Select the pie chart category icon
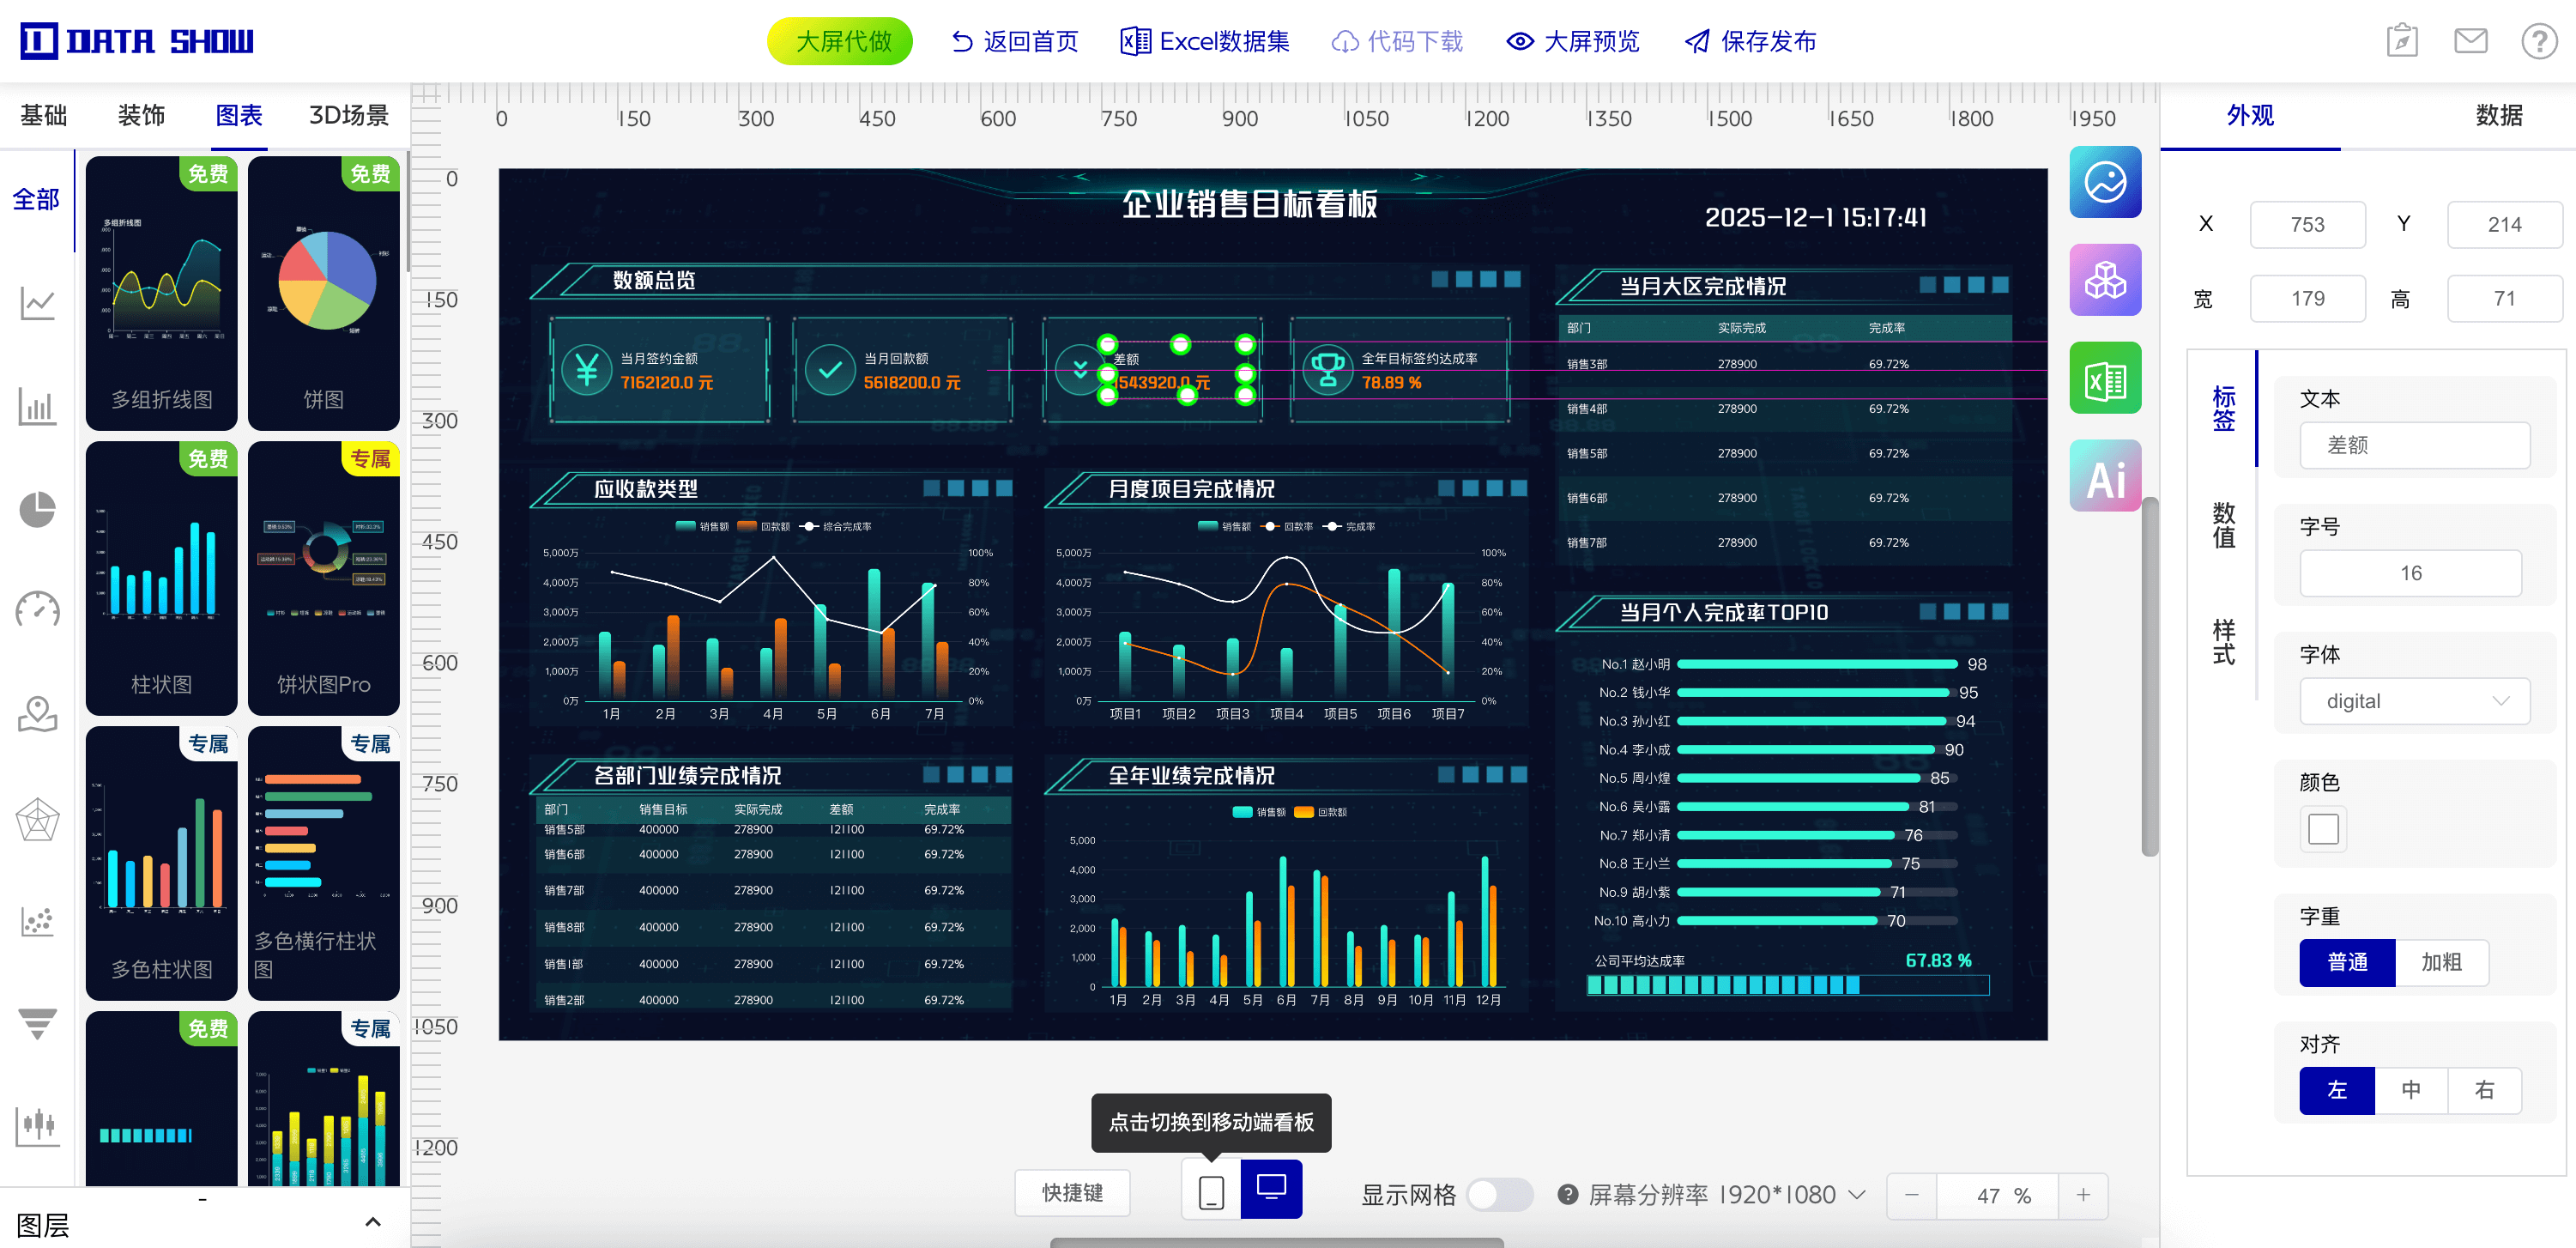Image resolution: width=2576 pixels, height=1248 pixels. [x=38, y=509]
